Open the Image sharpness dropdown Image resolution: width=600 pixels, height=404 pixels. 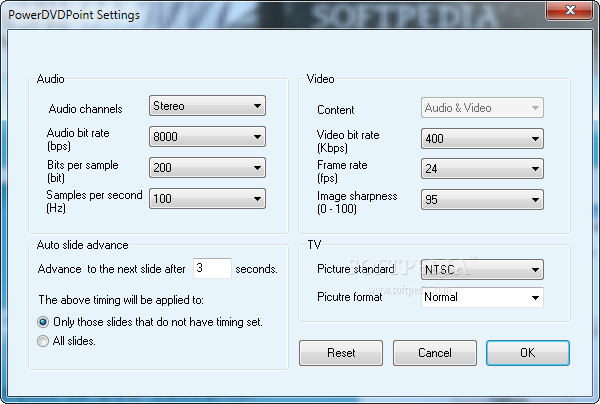(482, 199)
